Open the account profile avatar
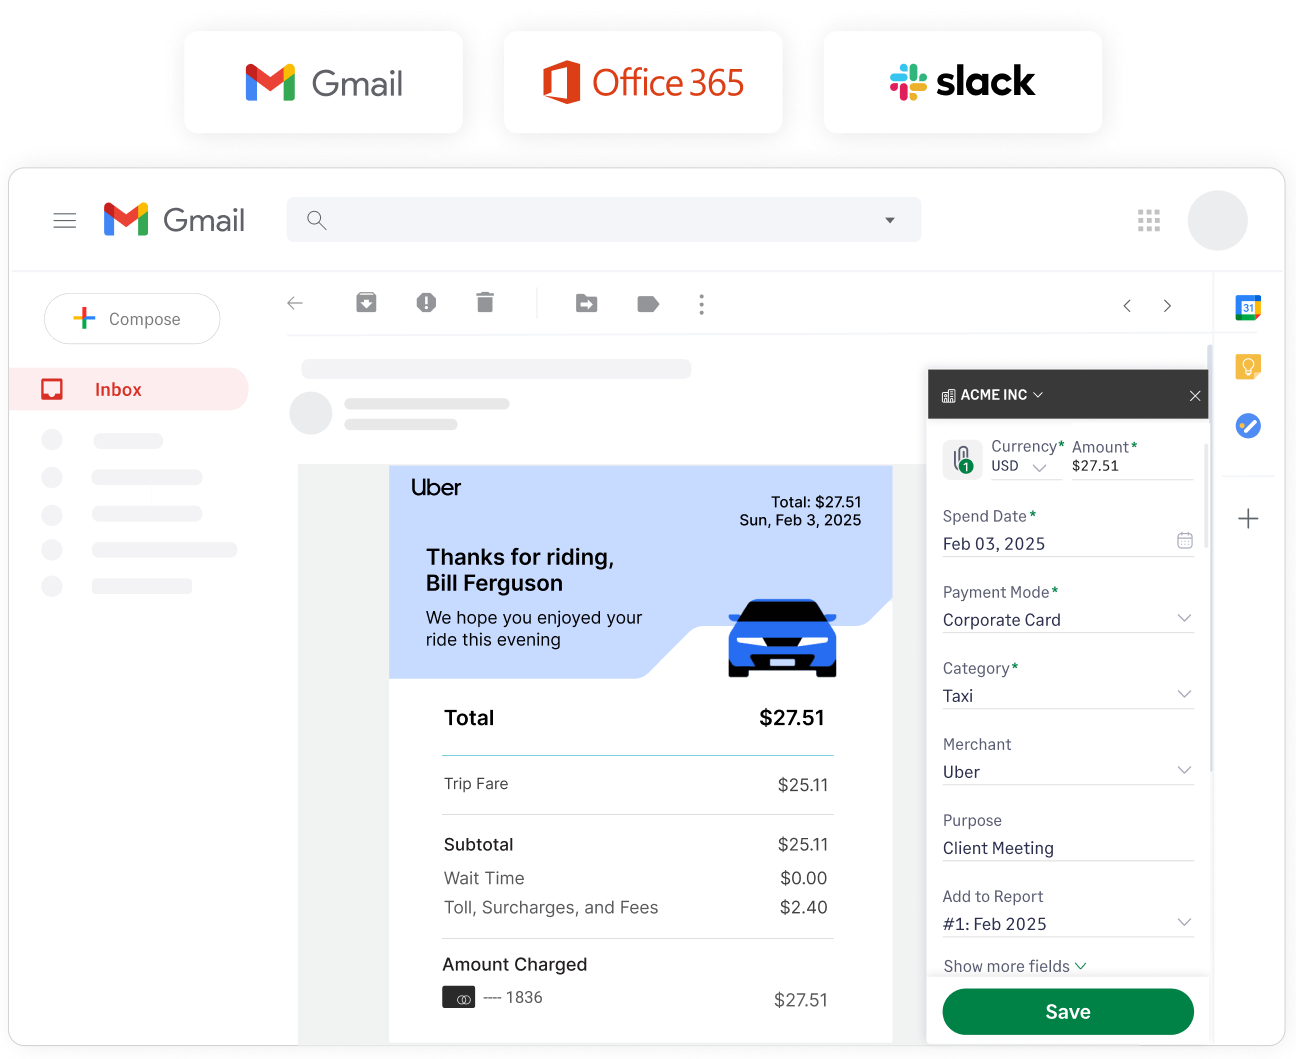 [1217, 220]
